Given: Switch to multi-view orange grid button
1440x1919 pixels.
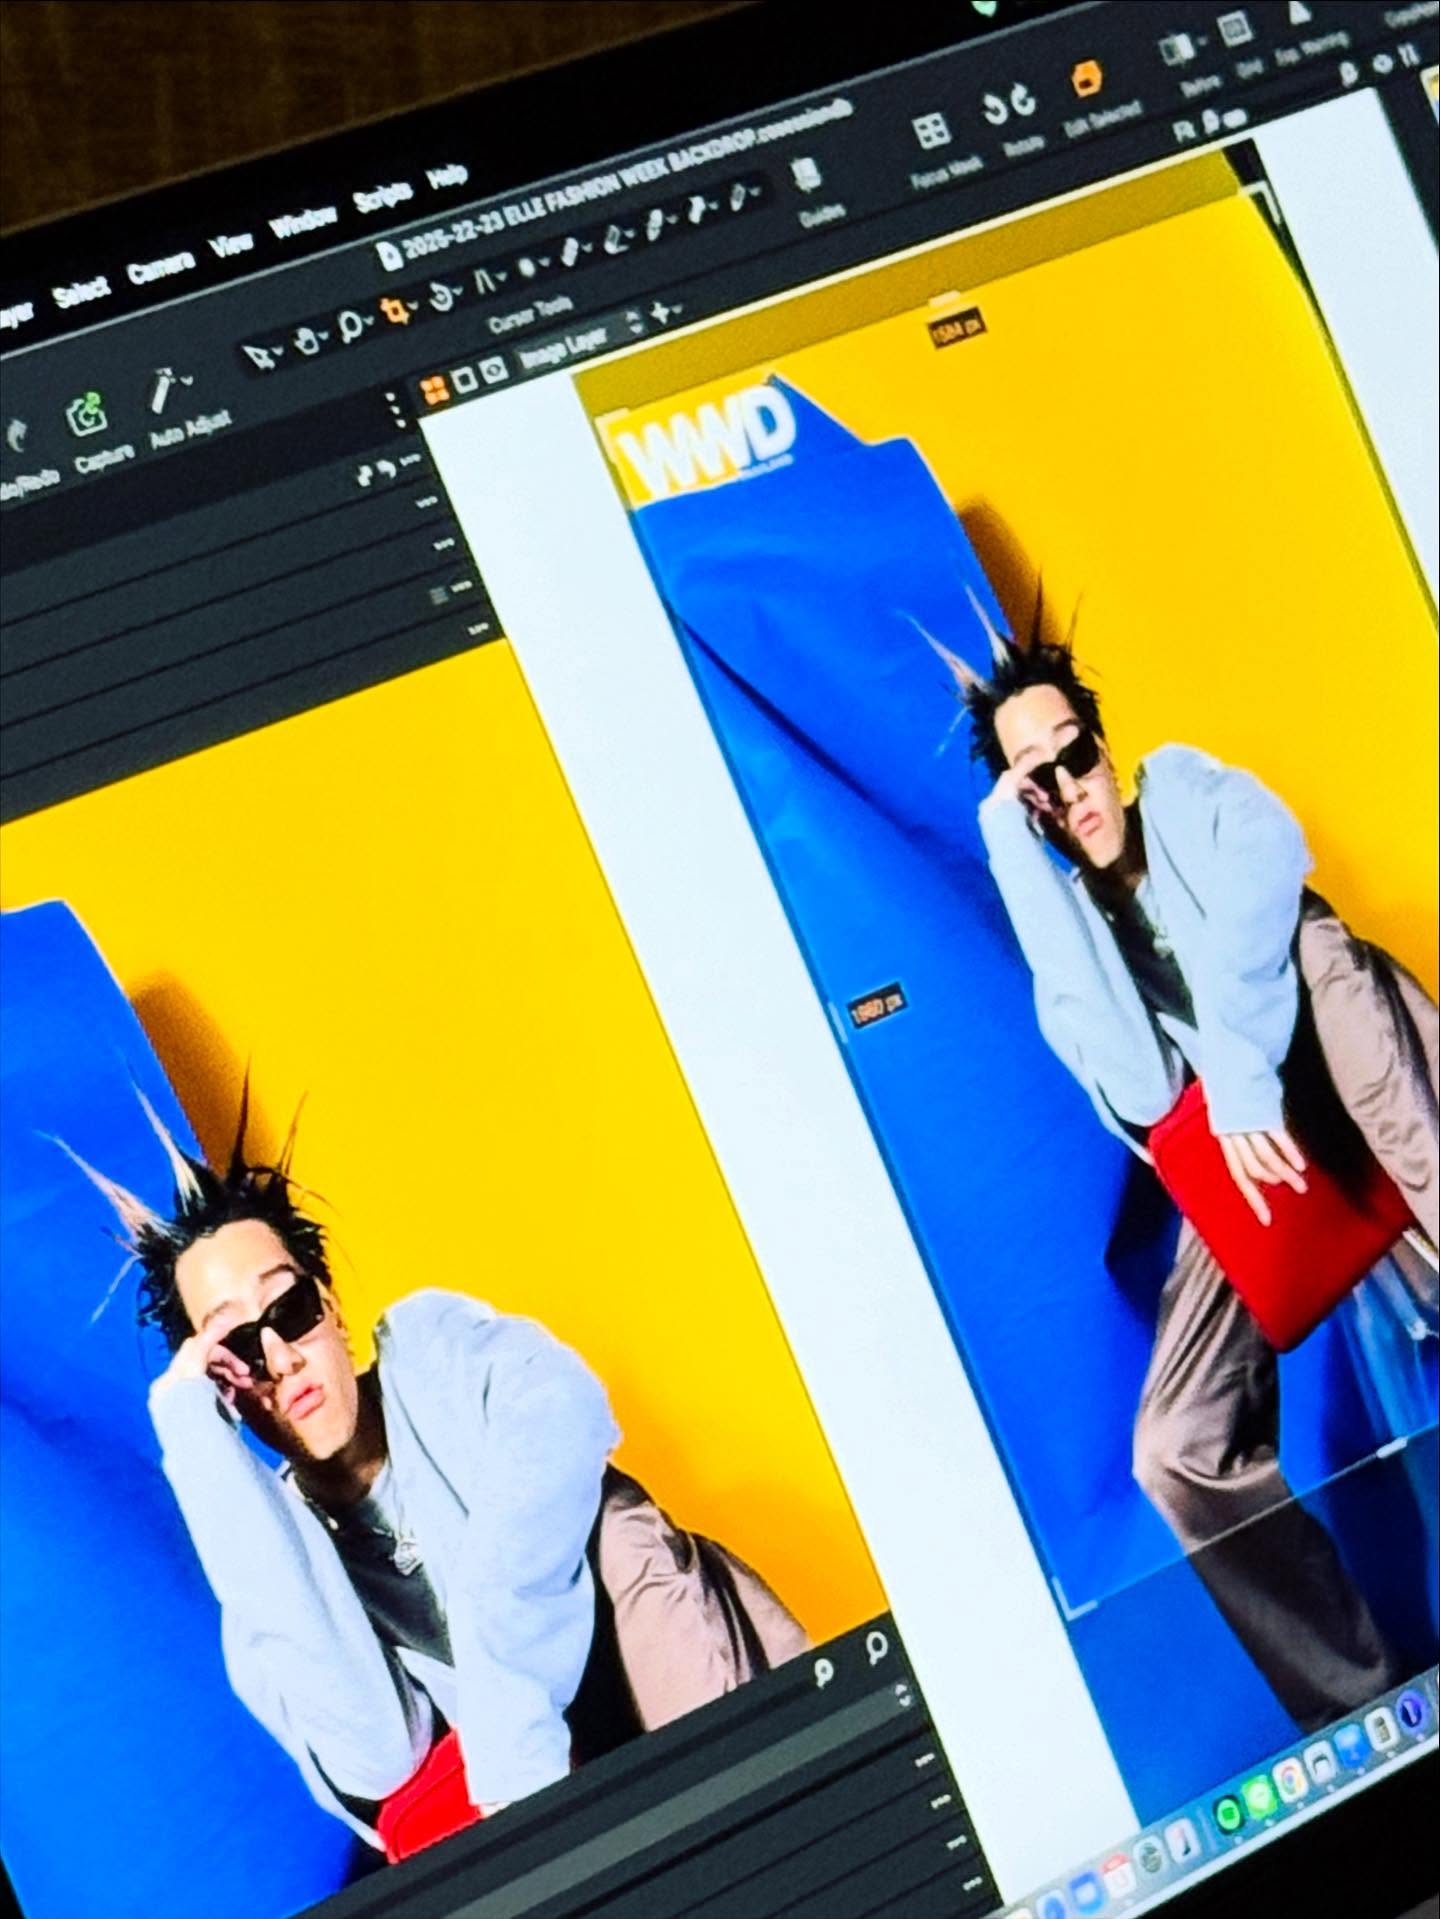Looking at the screenshot, I should pyautogui.click(x=434, y=389).
